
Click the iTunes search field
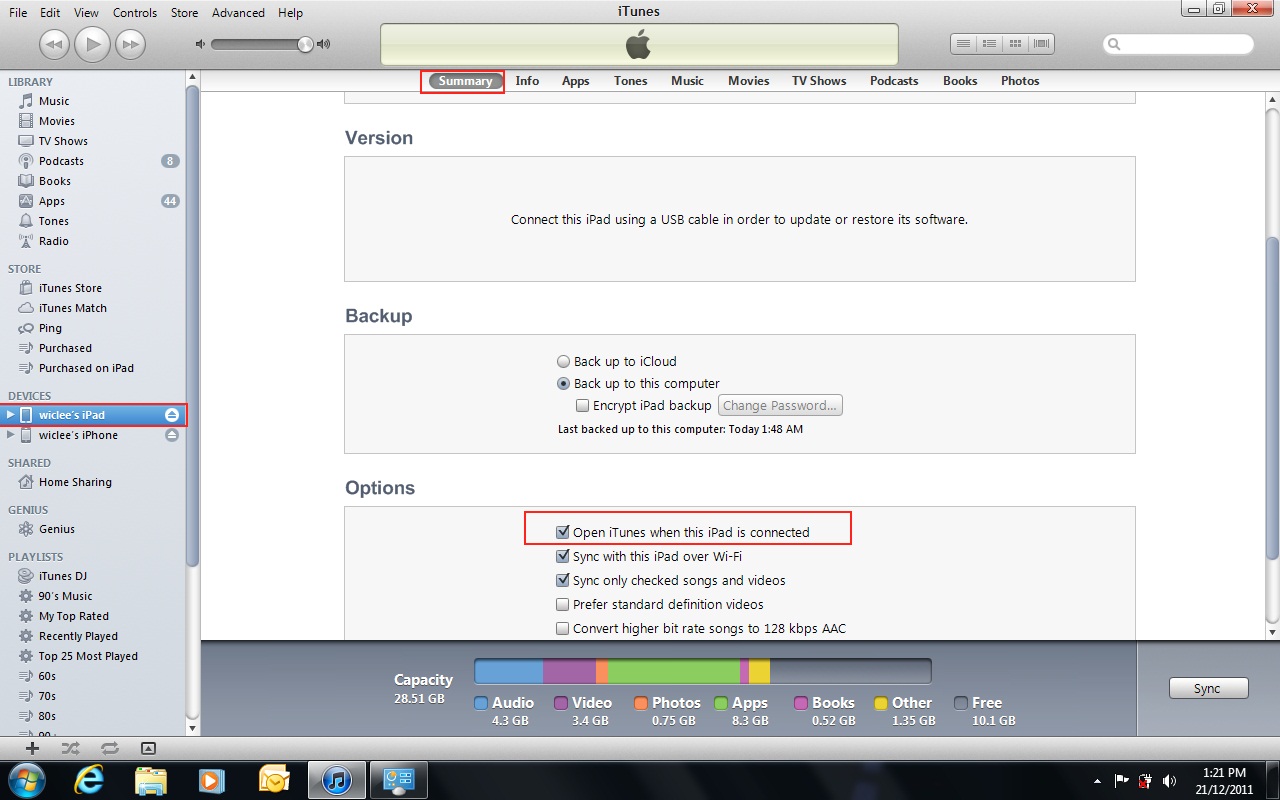[1178, 44]
